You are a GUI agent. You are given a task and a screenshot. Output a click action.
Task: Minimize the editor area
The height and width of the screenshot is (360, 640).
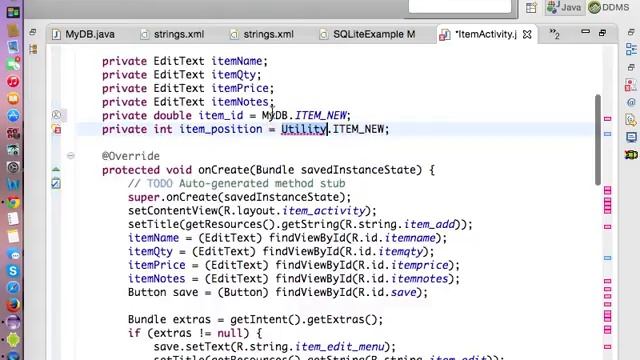coord(585,32)
